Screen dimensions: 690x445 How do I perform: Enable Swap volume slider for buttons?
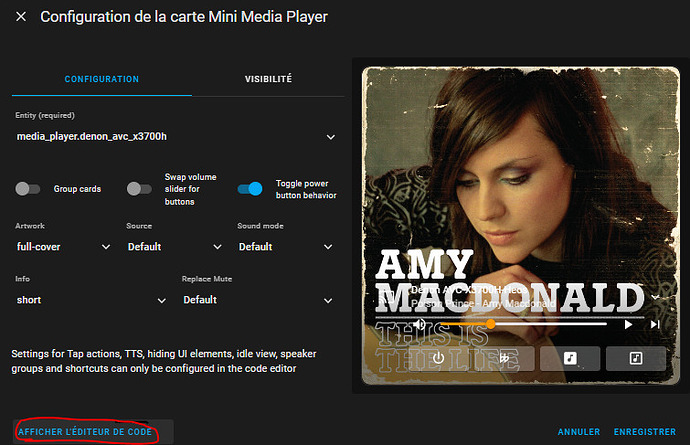139,189
